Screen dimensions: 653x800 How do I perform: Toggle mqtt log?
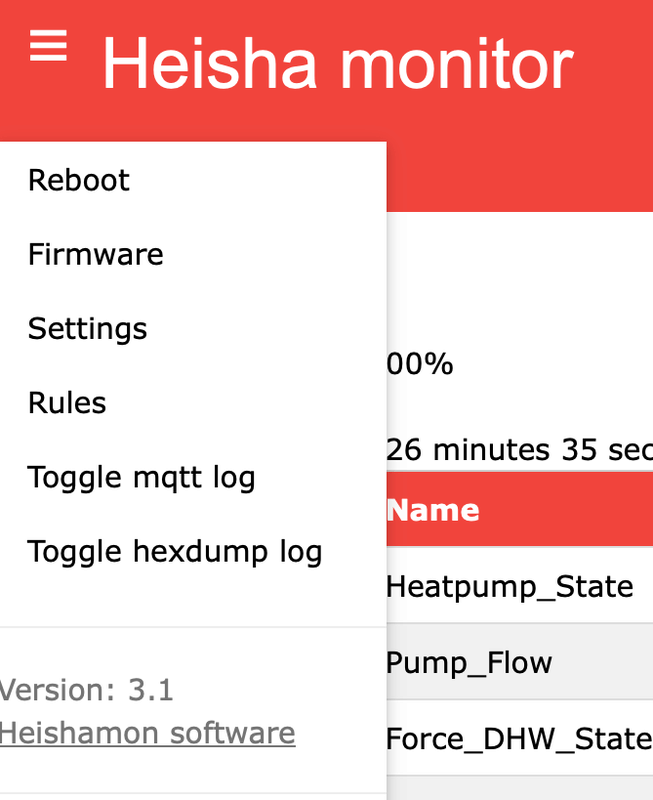coord(141,477)
